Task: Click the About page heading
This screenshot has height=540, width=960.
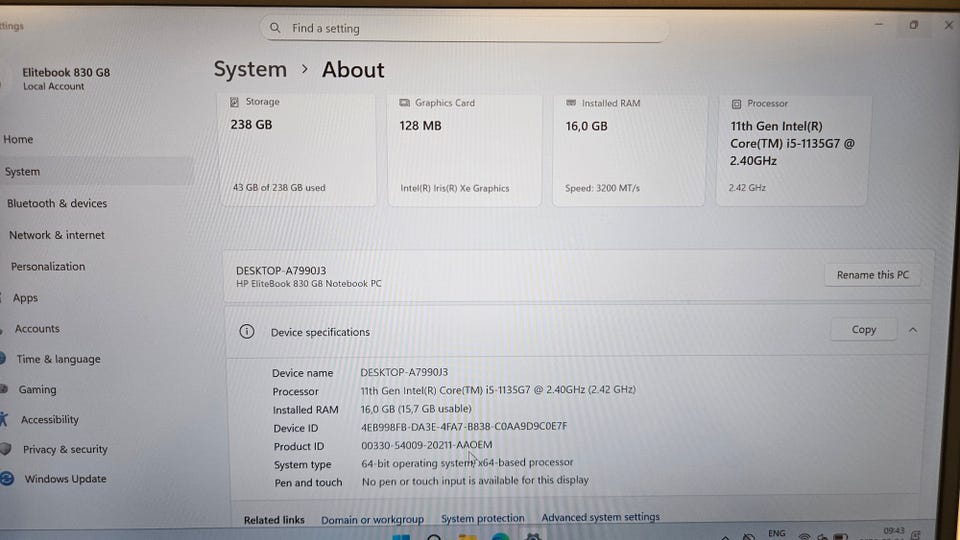Action: pyautogui.click(x=353, y=70)
